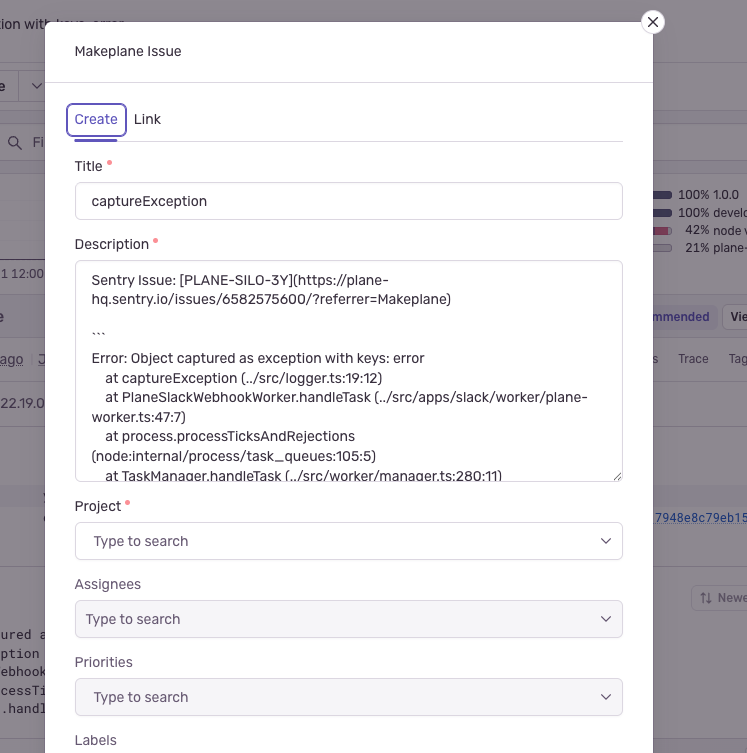Click the 'Labels' field label

tap(96, 740)
